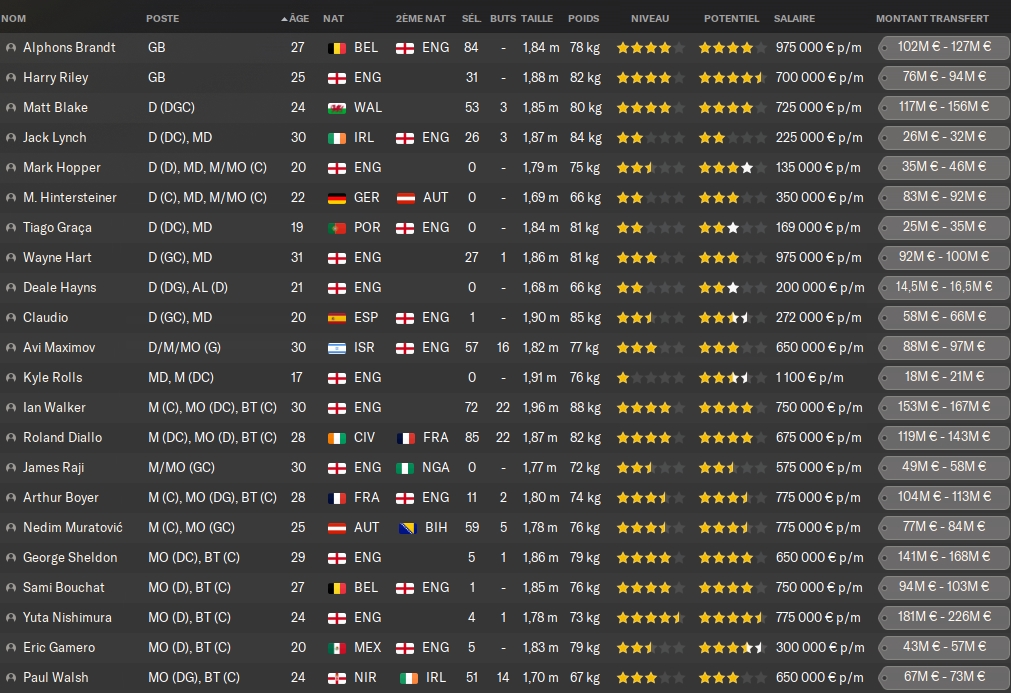The width and height of the screenshot is (1011, 693).
Task: Click the player icon beside Mark Hopper
Action: 10,168
